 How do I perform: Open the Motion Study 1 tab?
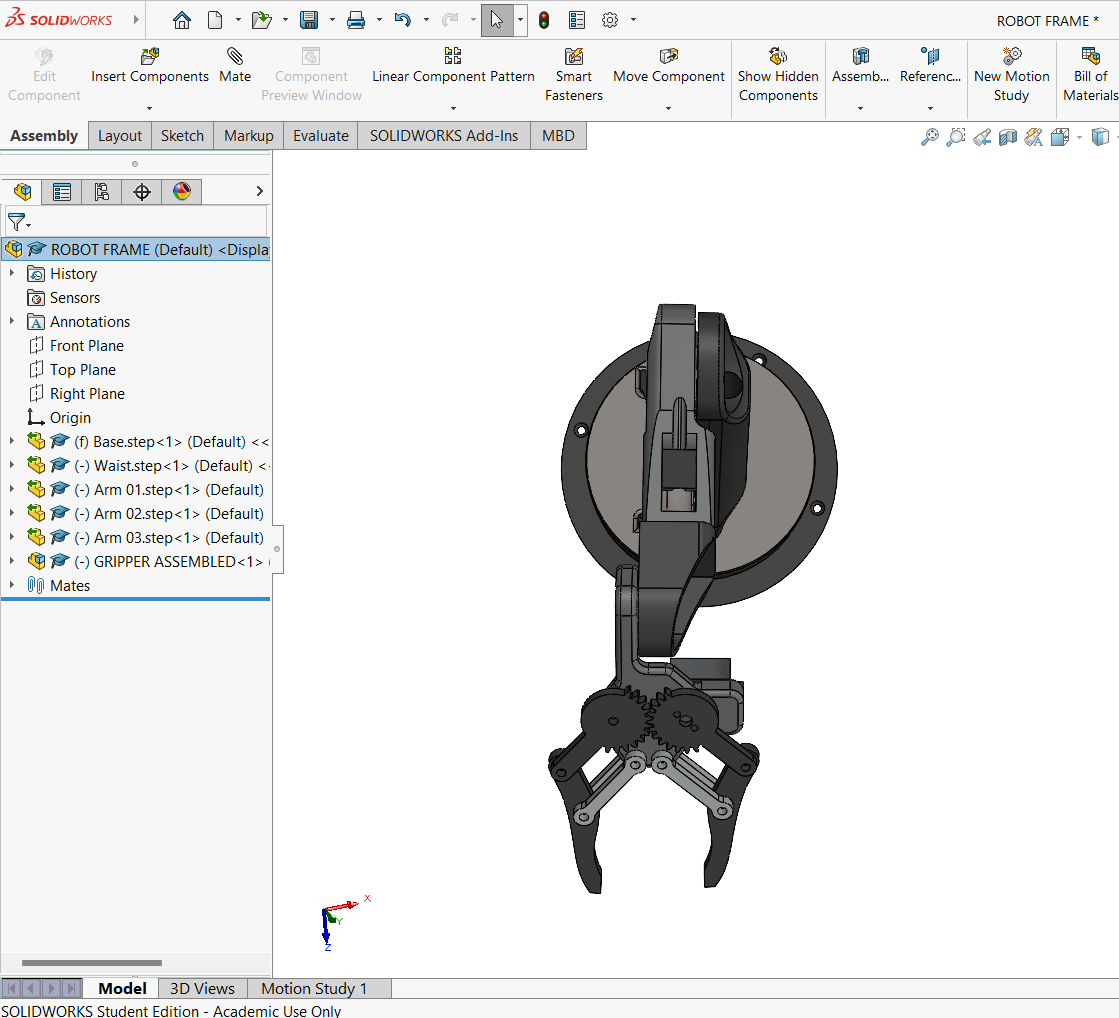[x=314, y=988]
